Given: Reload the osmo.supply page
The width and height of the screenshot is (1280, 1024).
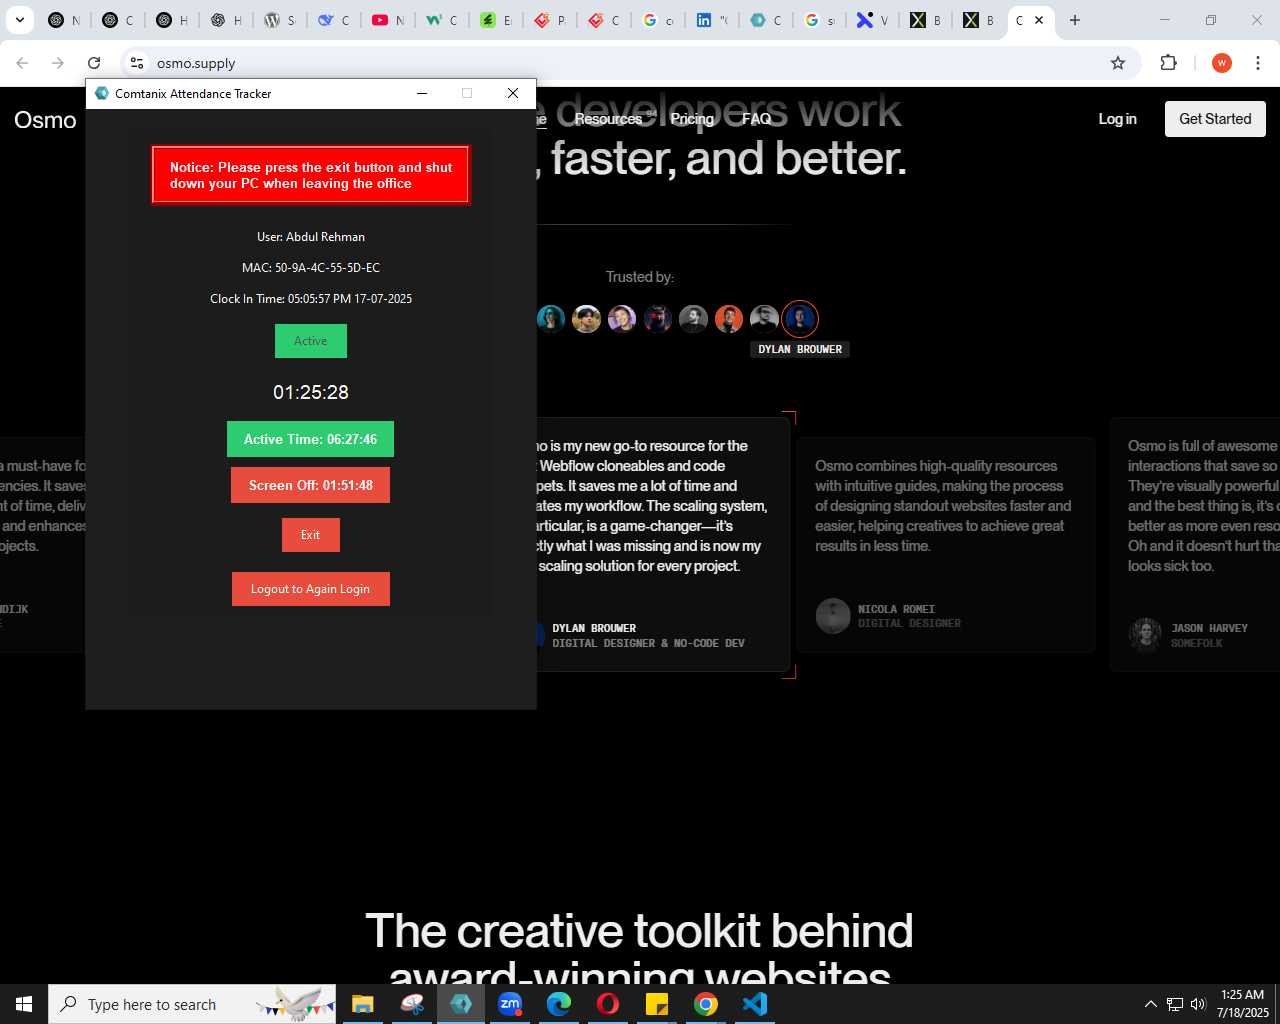Looking at the screenshot, I should coord(94,63).
